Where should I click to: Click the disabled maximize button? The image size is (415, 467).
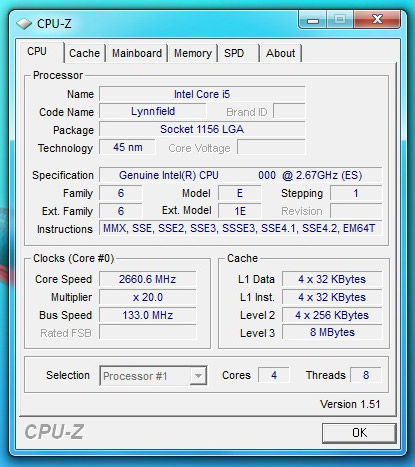coord(340,19)
